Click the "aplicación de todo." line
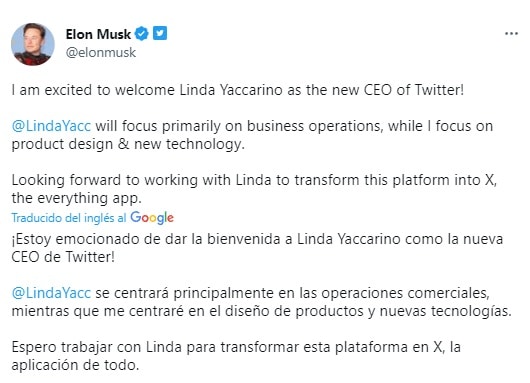This screenshot has height=383, width=530. coord(75,365)
